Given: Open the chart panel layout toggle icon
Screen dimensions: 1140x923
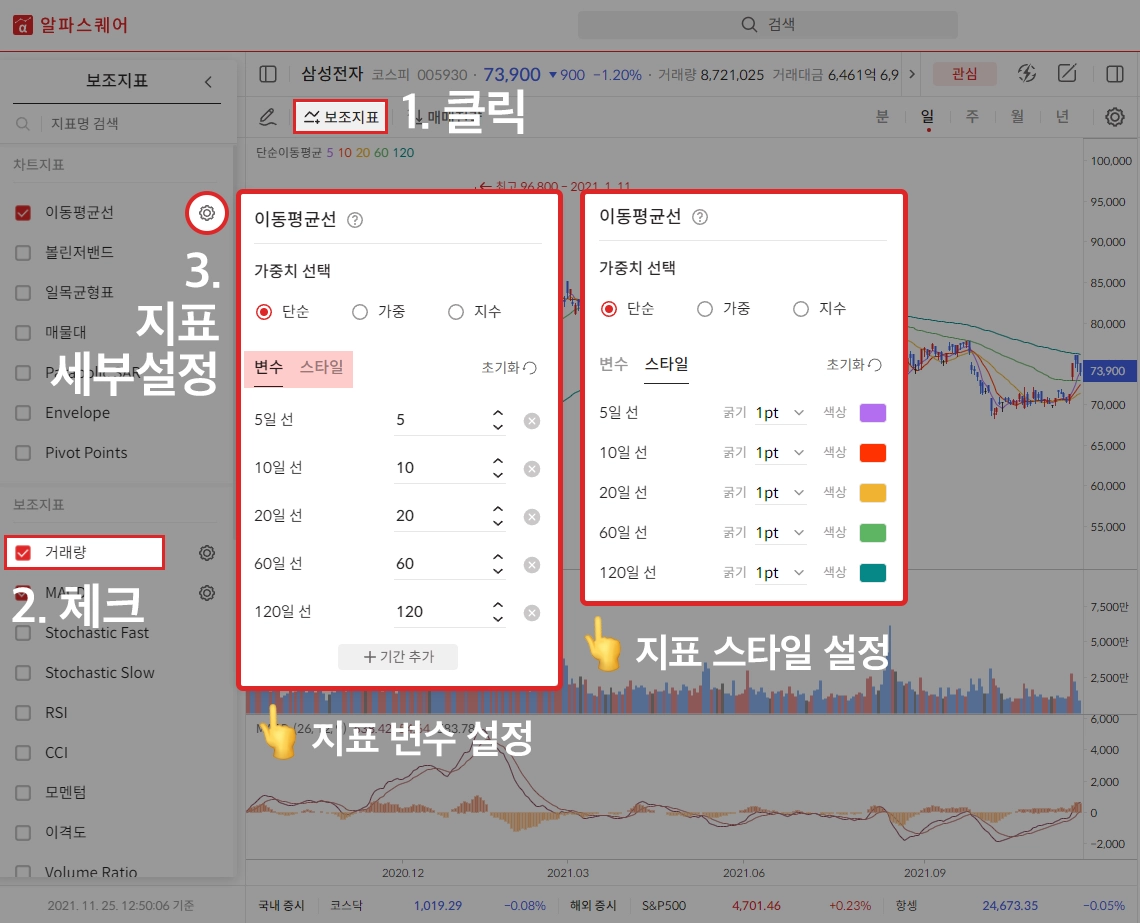Looking at the screenshot, I should [268, 74].
